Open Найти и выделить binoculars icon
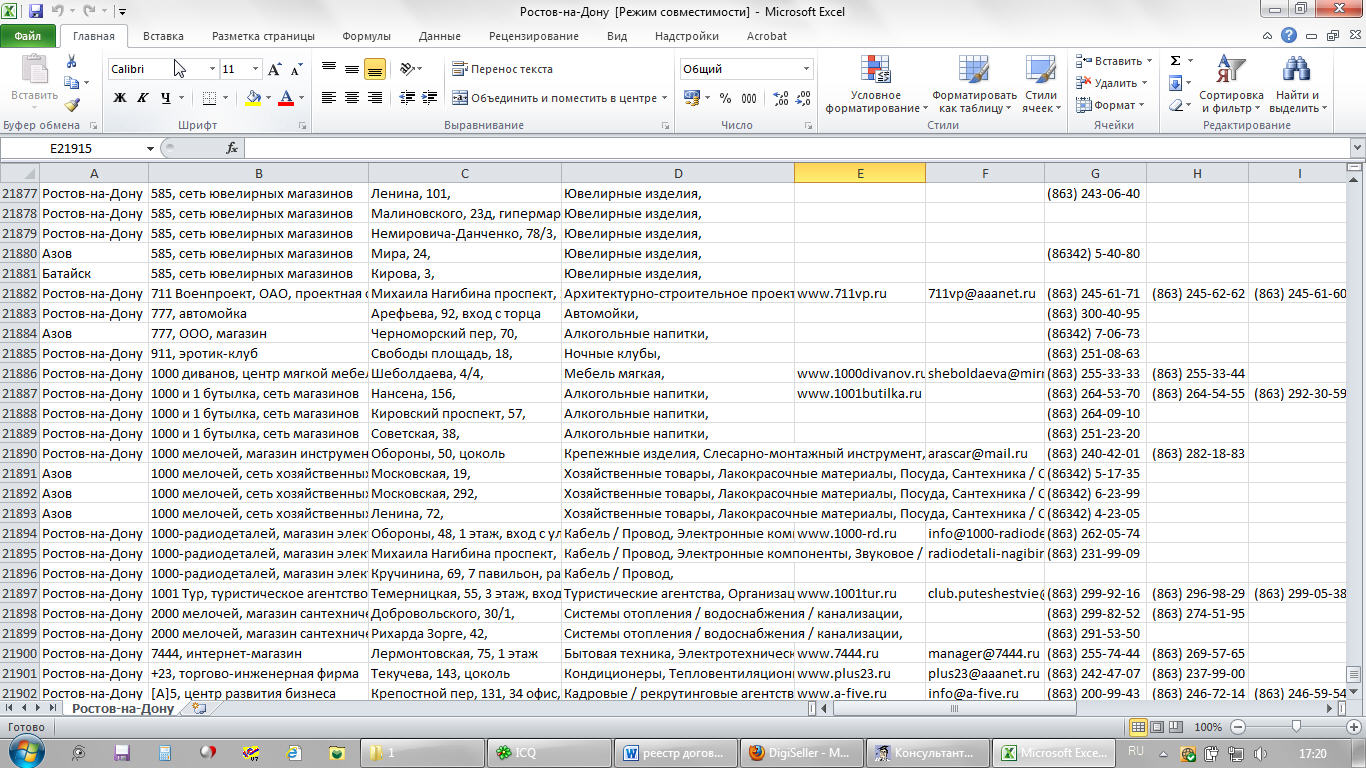 1296,70
